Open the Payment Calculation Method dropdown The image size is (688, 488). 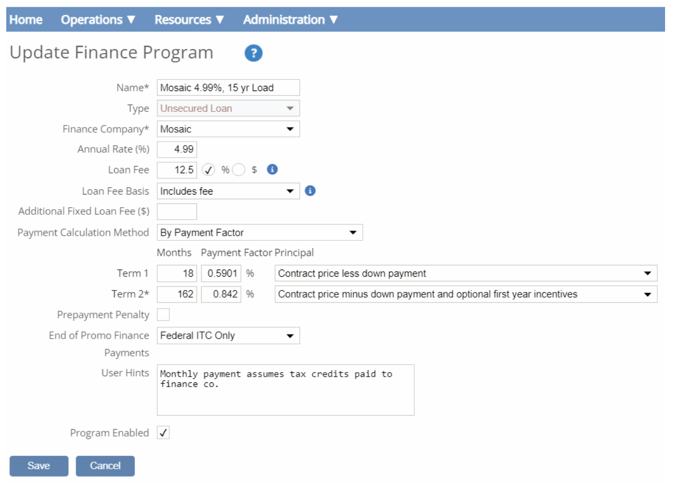(259, 233)
